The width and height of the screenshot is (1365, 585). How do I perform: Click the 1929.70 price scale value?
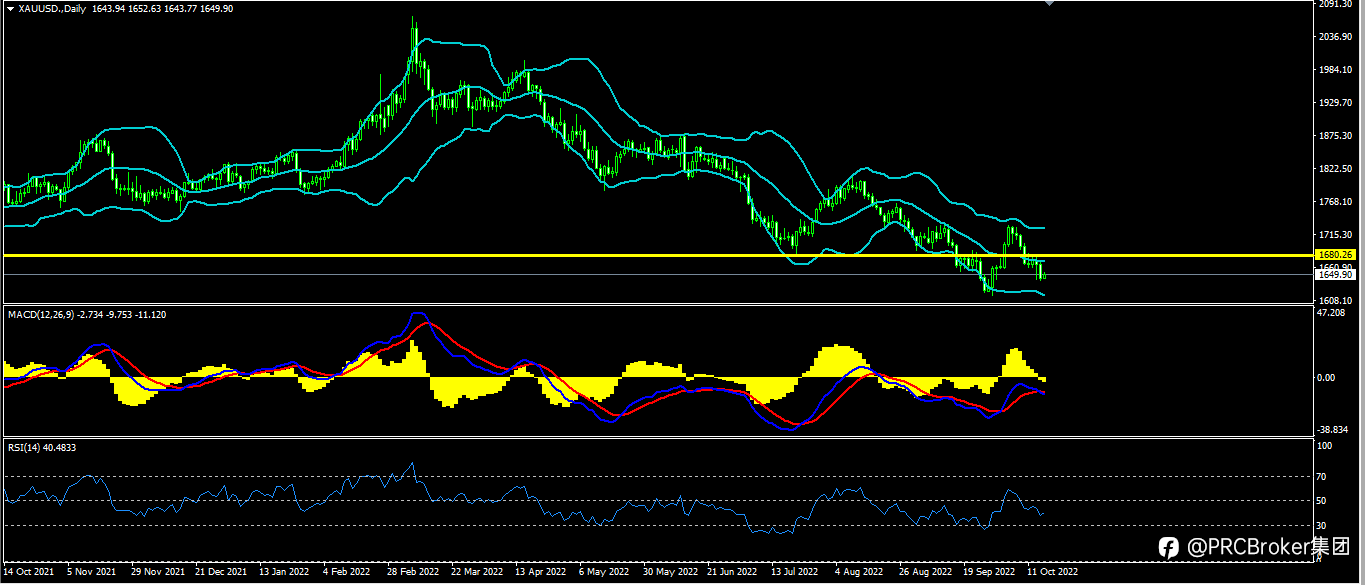(x=1336, y=103)
